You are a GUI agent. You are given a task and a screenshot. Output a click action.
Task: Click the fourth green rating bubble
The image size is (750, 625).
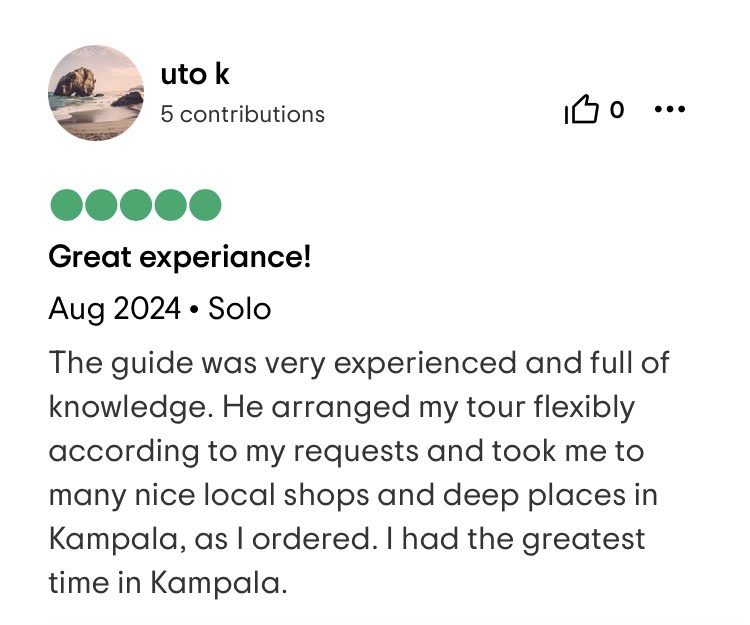click(x=170, y=205)
